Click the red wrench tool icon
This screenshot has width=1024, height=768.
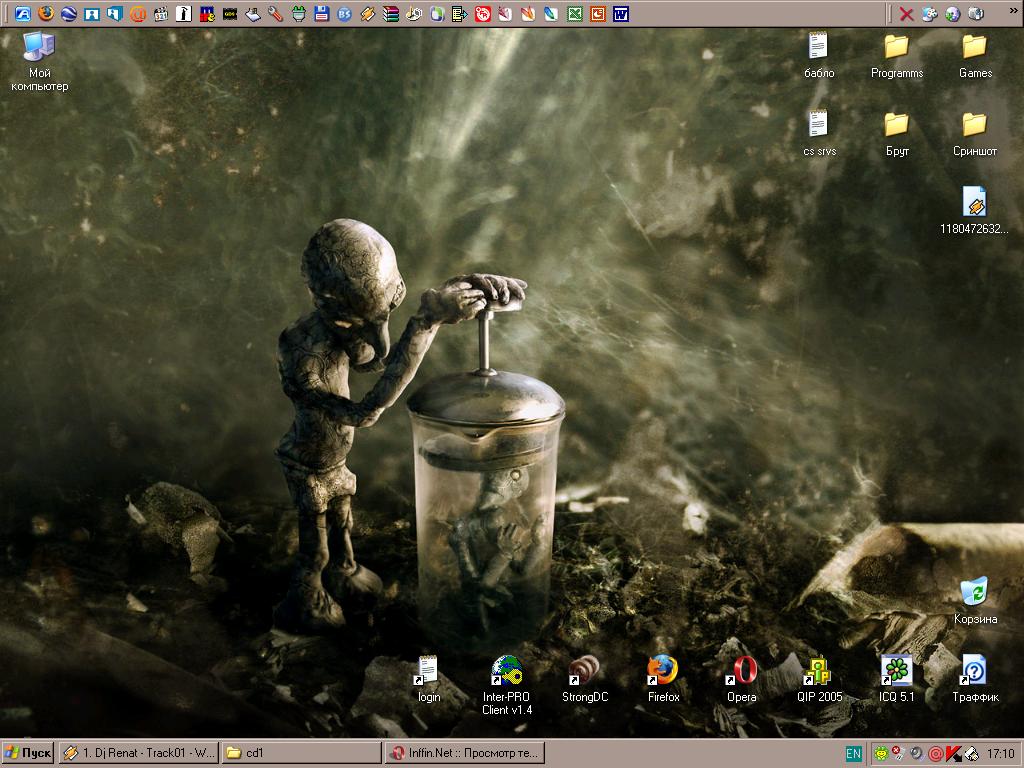276,14
